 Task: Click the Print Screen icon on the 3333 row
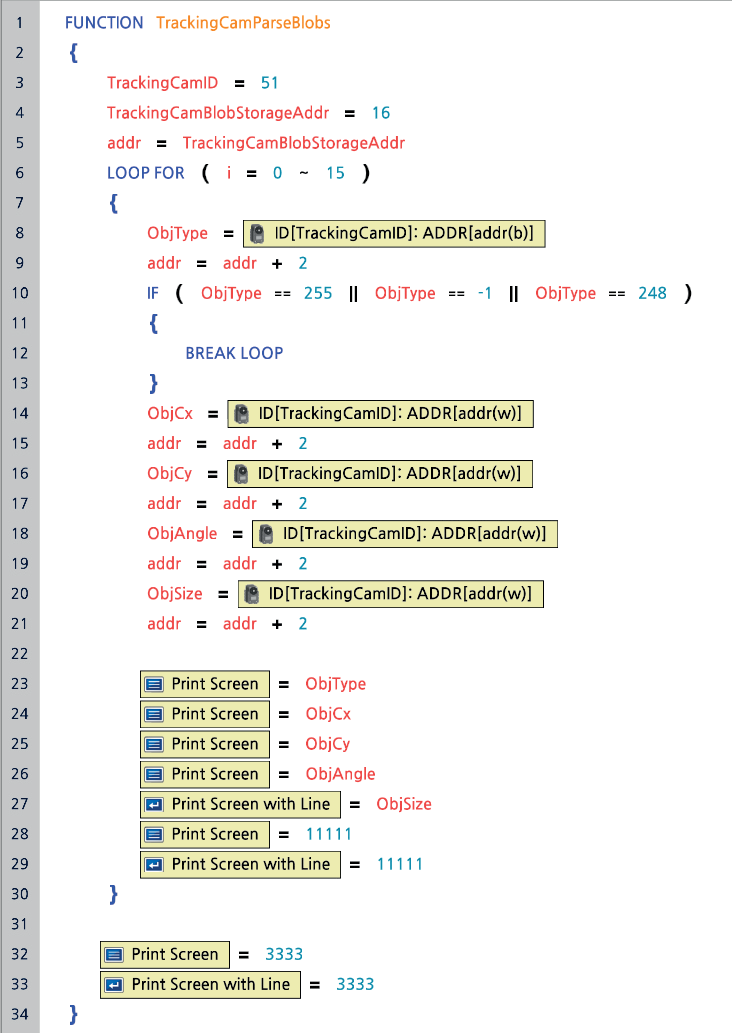point(115,954)
